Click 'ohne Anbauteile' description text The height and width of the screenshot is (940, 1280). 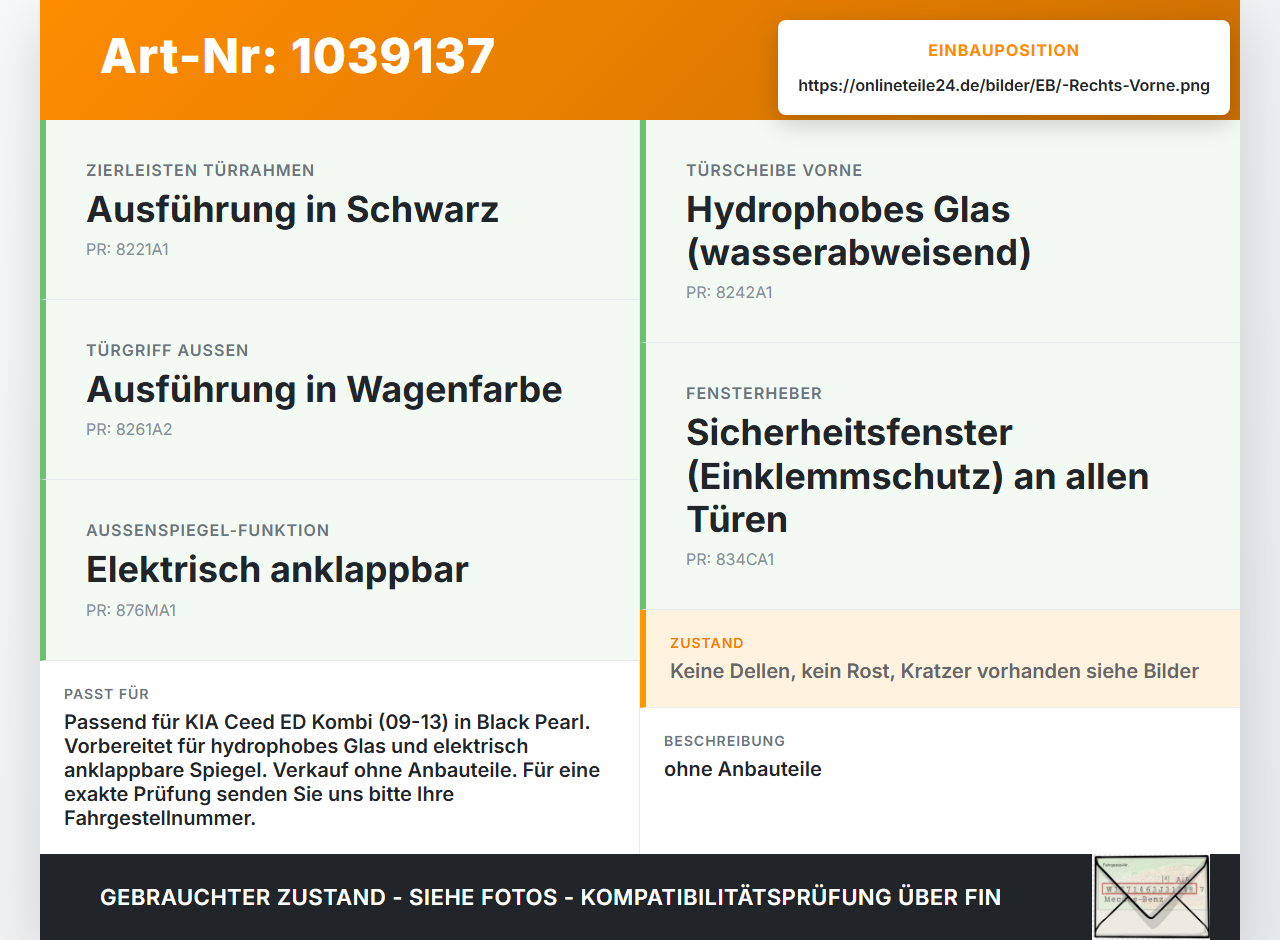coord(743,769)
